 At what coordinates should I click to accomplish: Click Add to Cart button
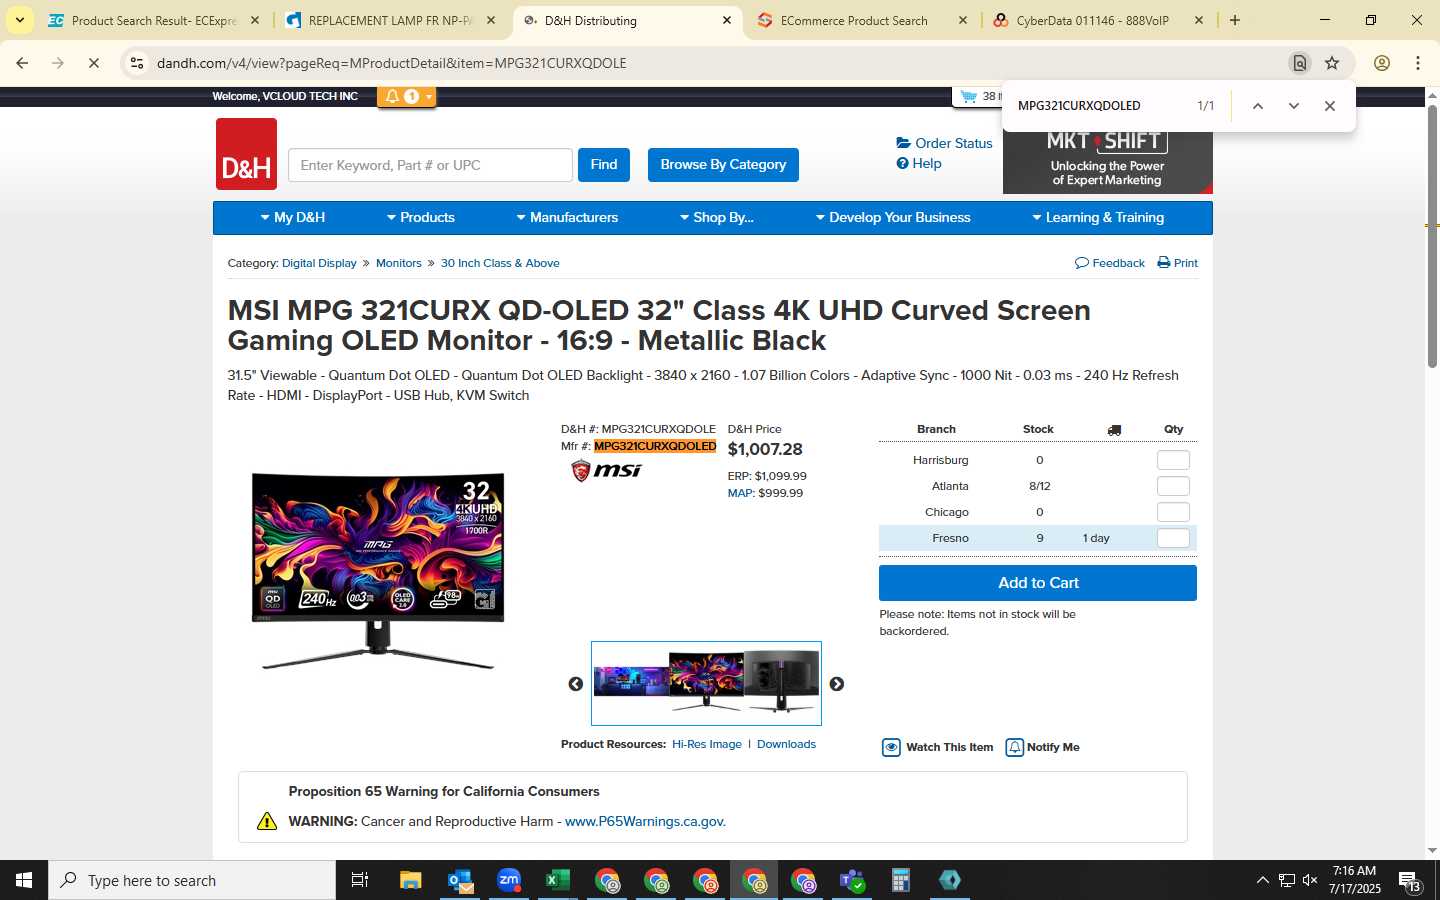pos(1038,583)
